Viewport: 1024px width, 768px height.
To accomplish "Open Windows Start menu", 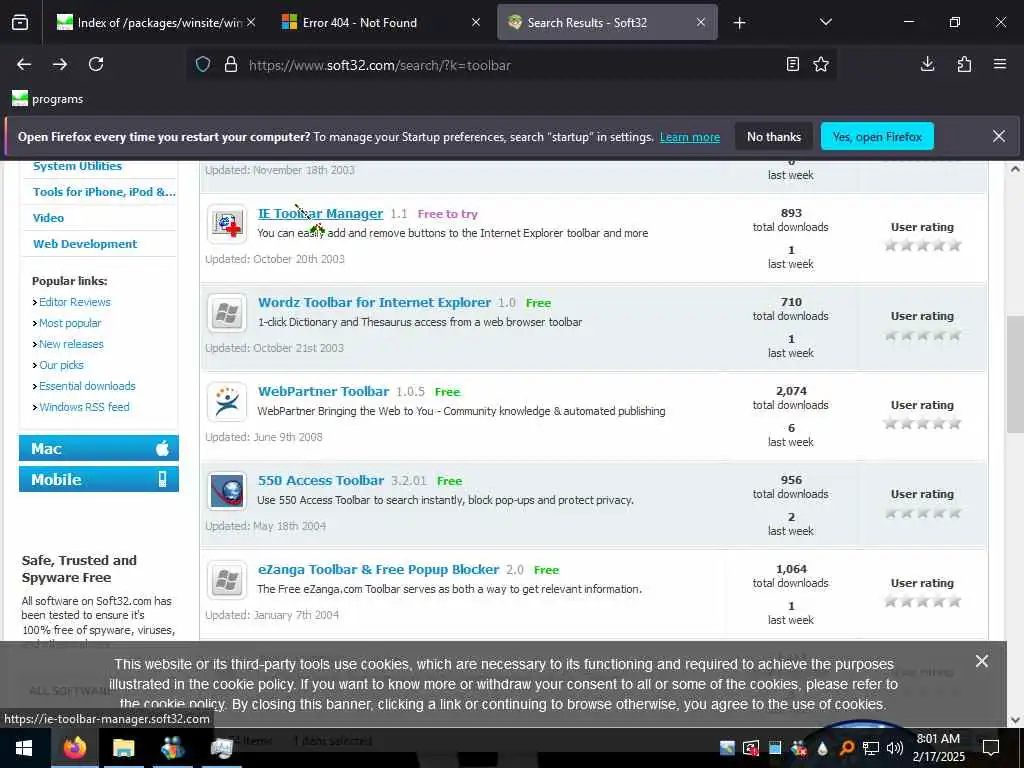I will pos(24,748).
